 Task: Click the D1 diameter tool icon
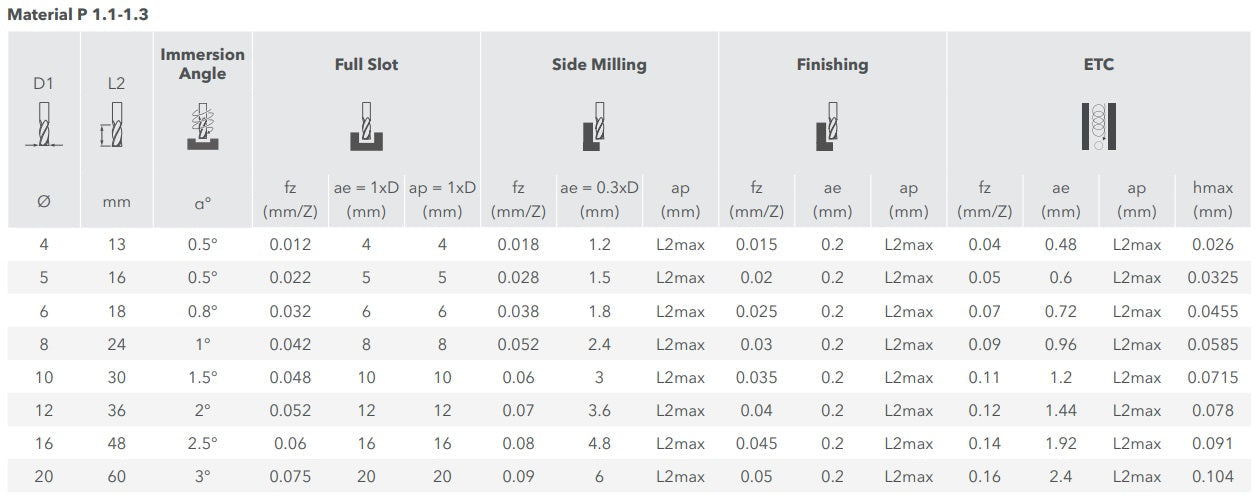click(x=43, y=127)
